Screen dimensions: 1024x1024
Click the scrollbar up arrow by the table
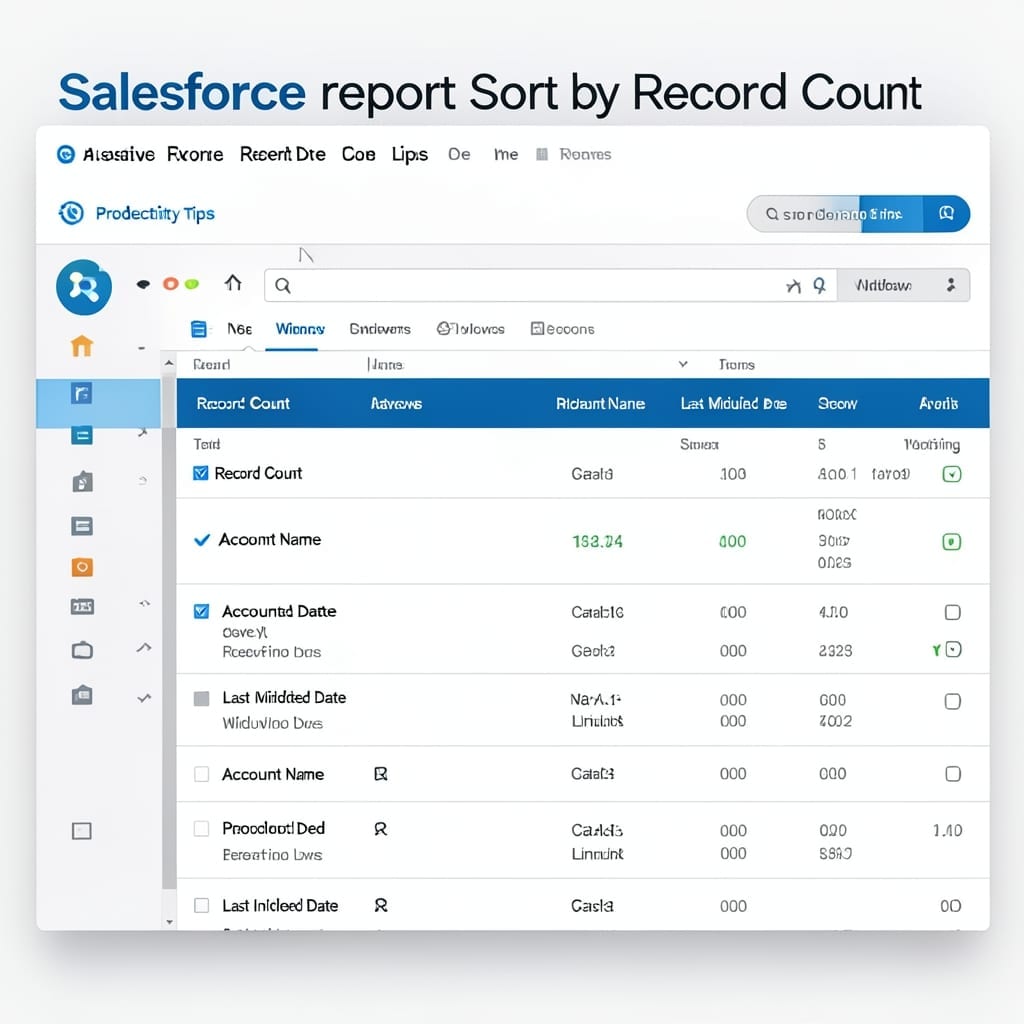(169, 363)
